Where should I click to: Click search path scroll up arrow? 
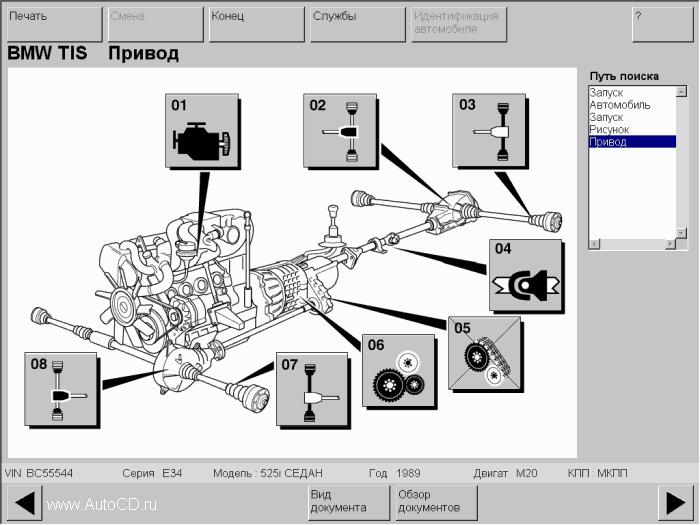point(681,92)
